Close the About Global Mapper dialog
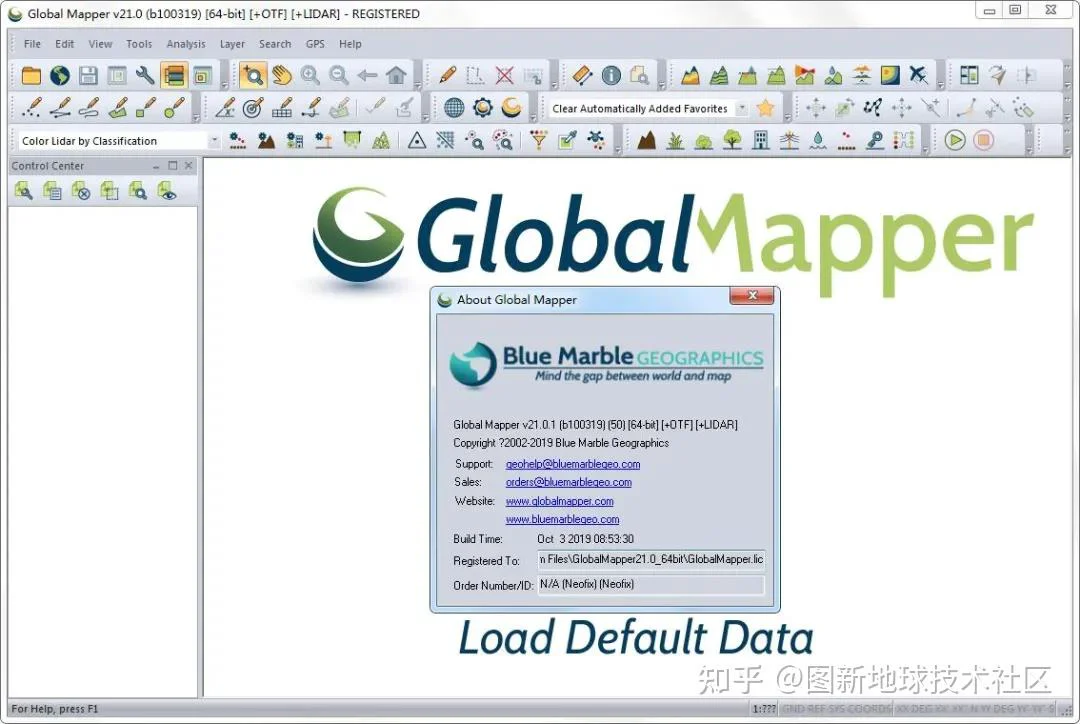Image resolution: width=1080 pixels, height=724 pixels. pyautogui.click(x=752, y=296)
